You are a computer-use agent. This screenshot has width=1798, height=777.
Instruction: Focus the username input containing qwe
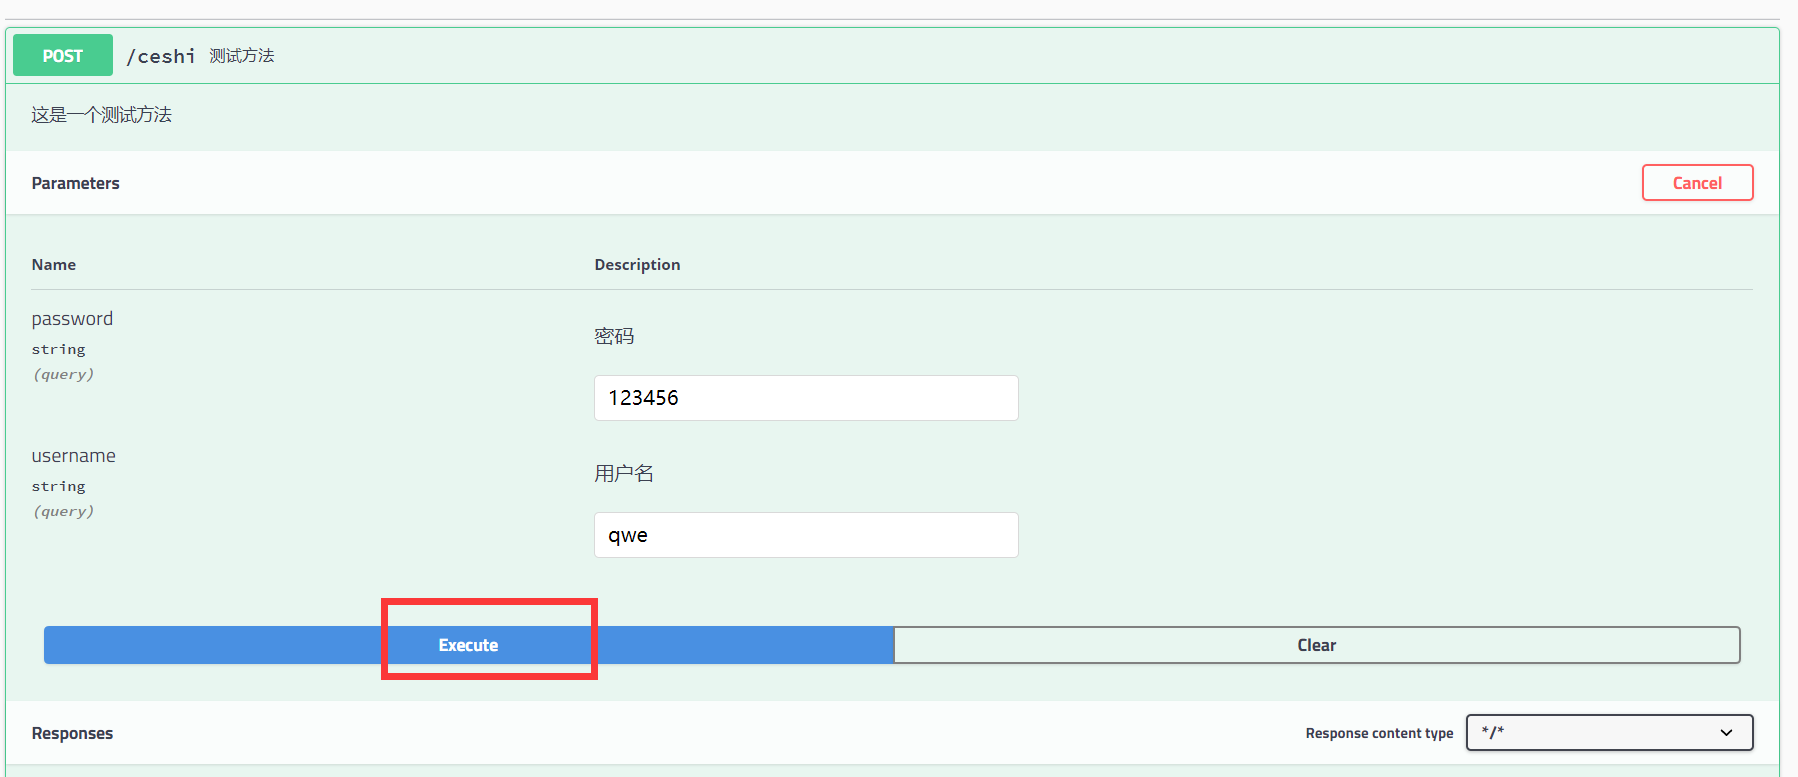tap(805, 535)
